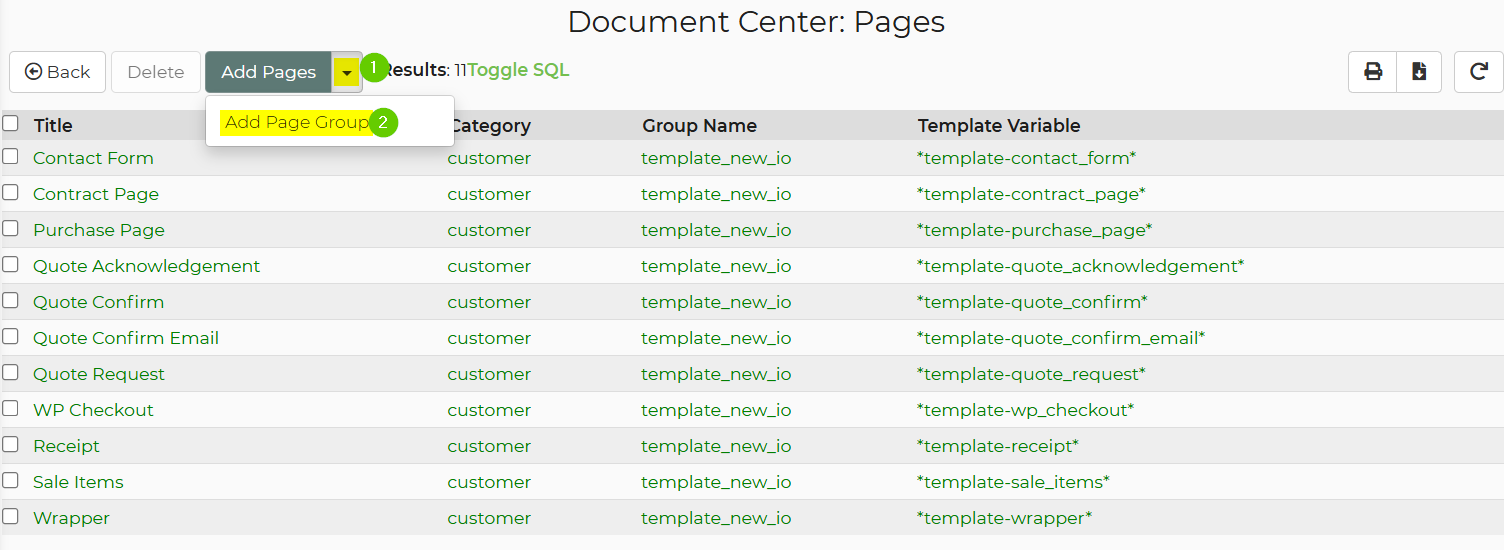Enable the Wrapper row checkbox
Image resolution: width=1504 pixels, height=550 pixels.
10,516
